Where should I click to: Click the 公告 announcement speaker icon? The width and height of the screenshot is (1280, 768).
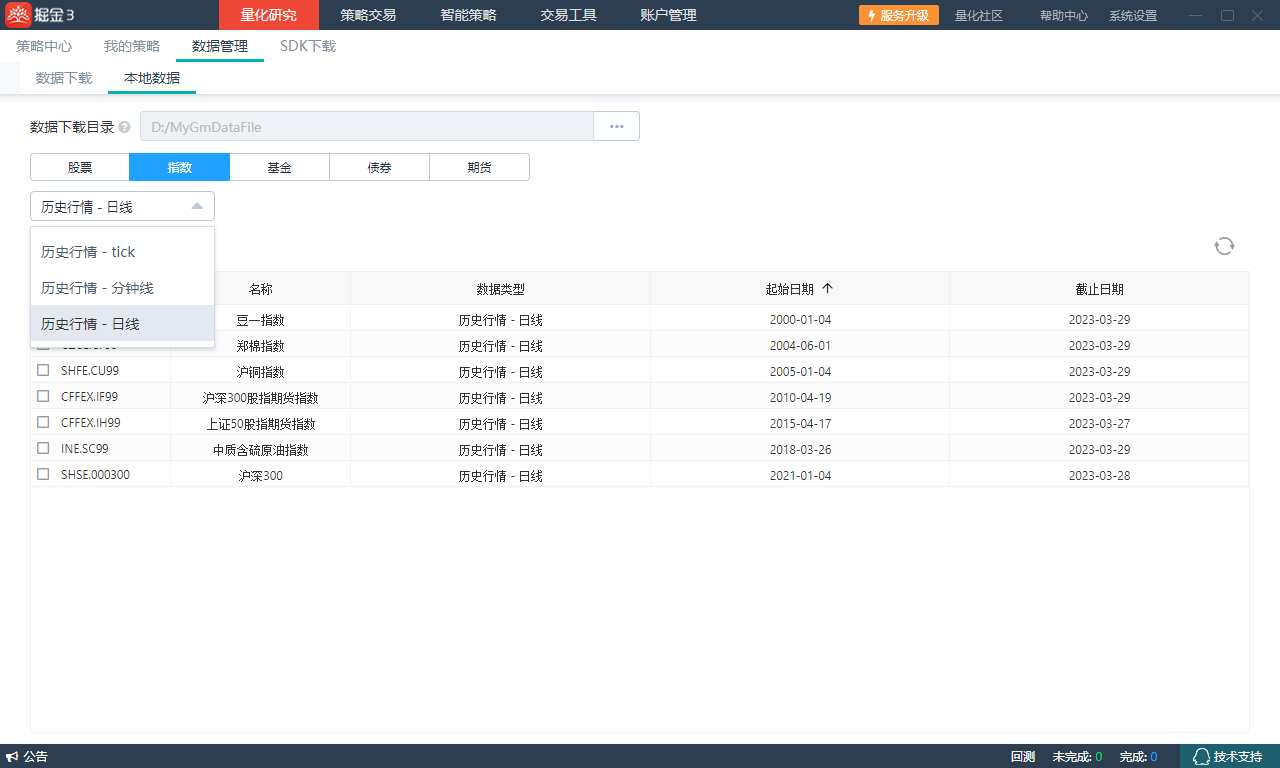click(x=12, y=757)
